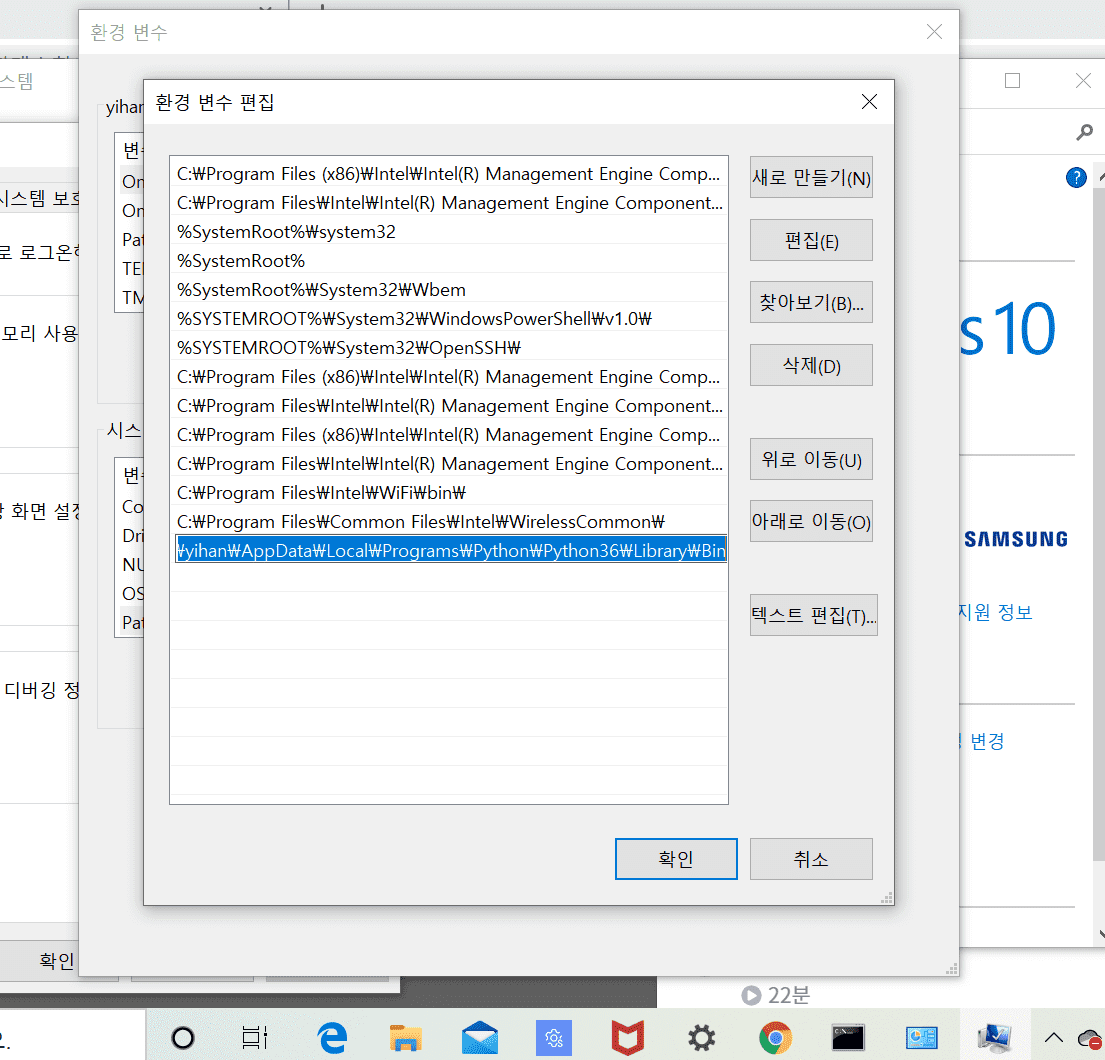This screenshot has width=1105, height=1060.
Task: Select %SystemRoot%\system32 entry
Action: [449, 232]
